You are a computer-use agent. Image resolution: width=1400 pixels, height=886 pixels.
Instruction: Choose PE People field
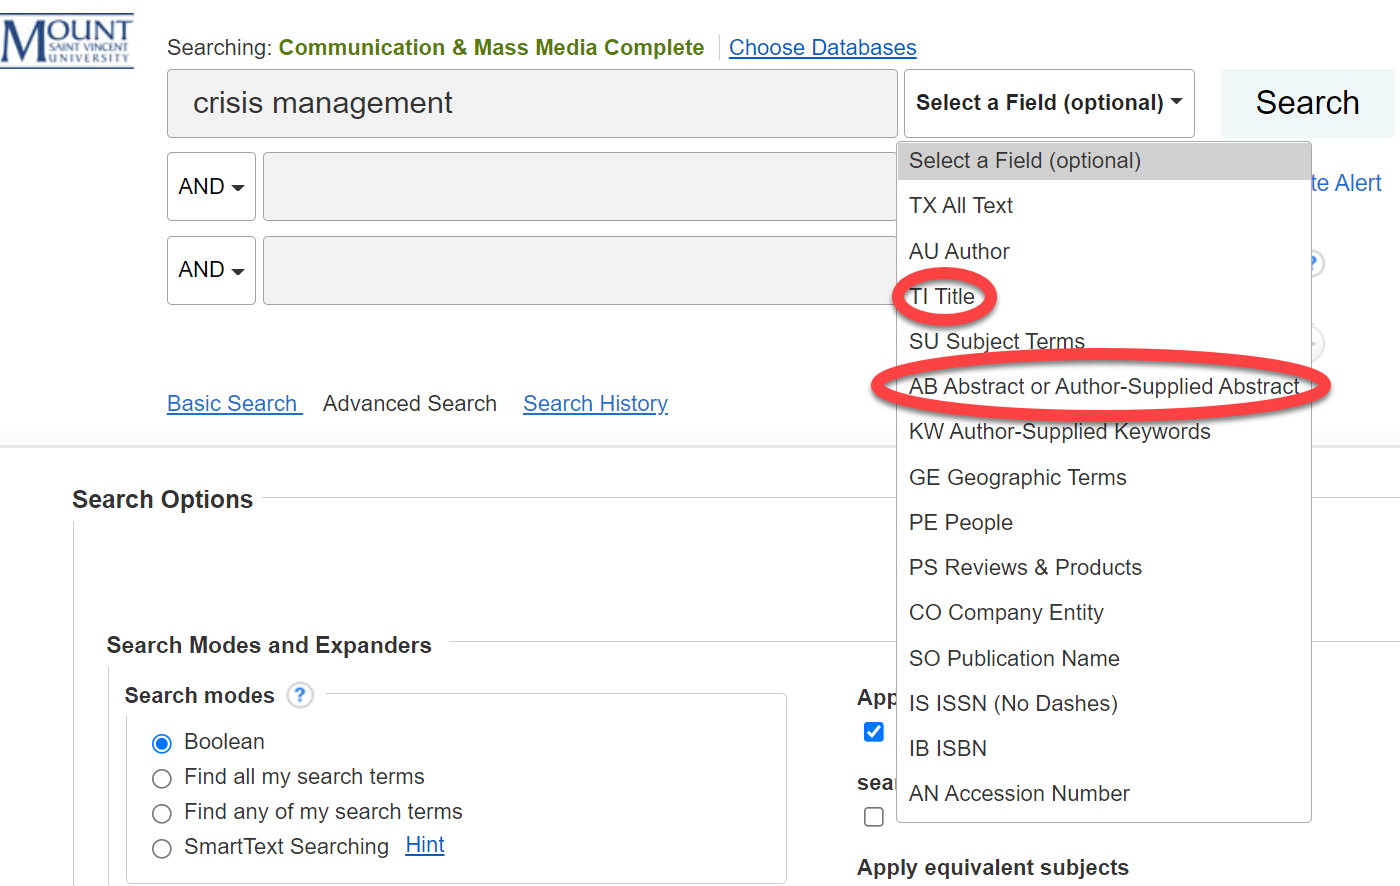point(1104,523)
